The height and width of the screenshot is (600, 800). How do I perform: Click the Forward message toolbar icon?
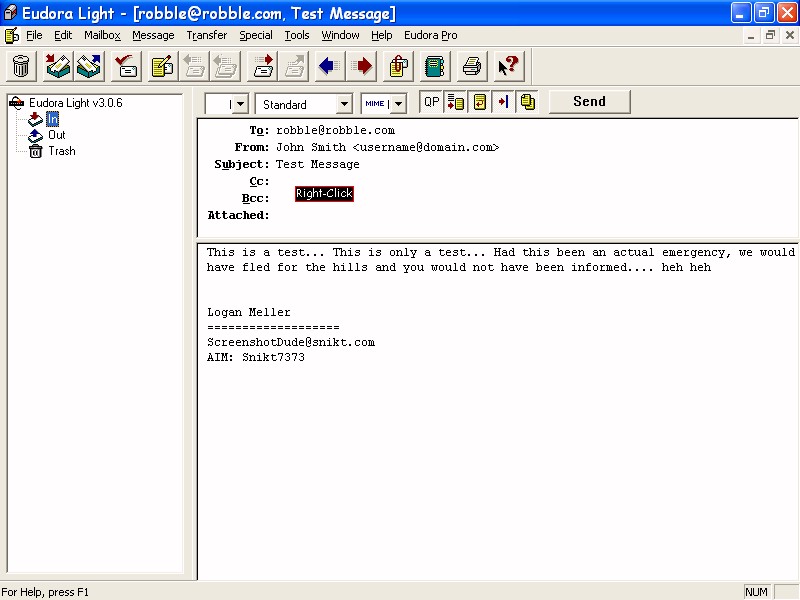tap(262, 66)
